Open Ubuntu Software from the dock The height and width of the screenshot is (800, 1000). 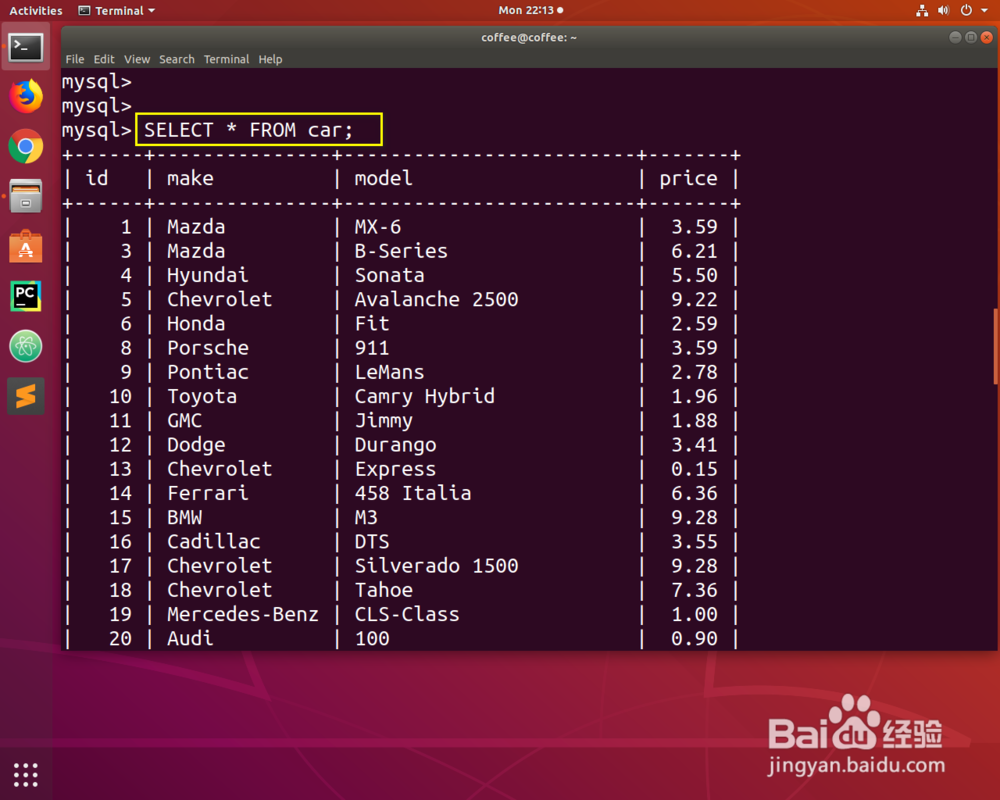click(26, 246)
